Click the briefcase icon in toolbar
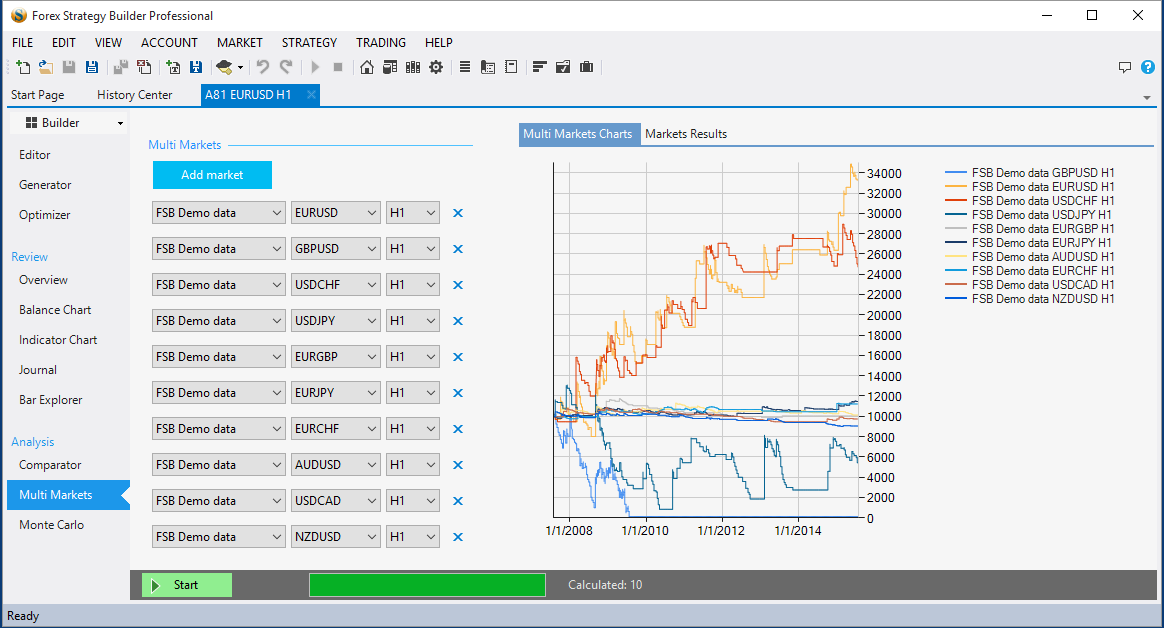Screen dimensions: 1164x628 click(586, 67)
